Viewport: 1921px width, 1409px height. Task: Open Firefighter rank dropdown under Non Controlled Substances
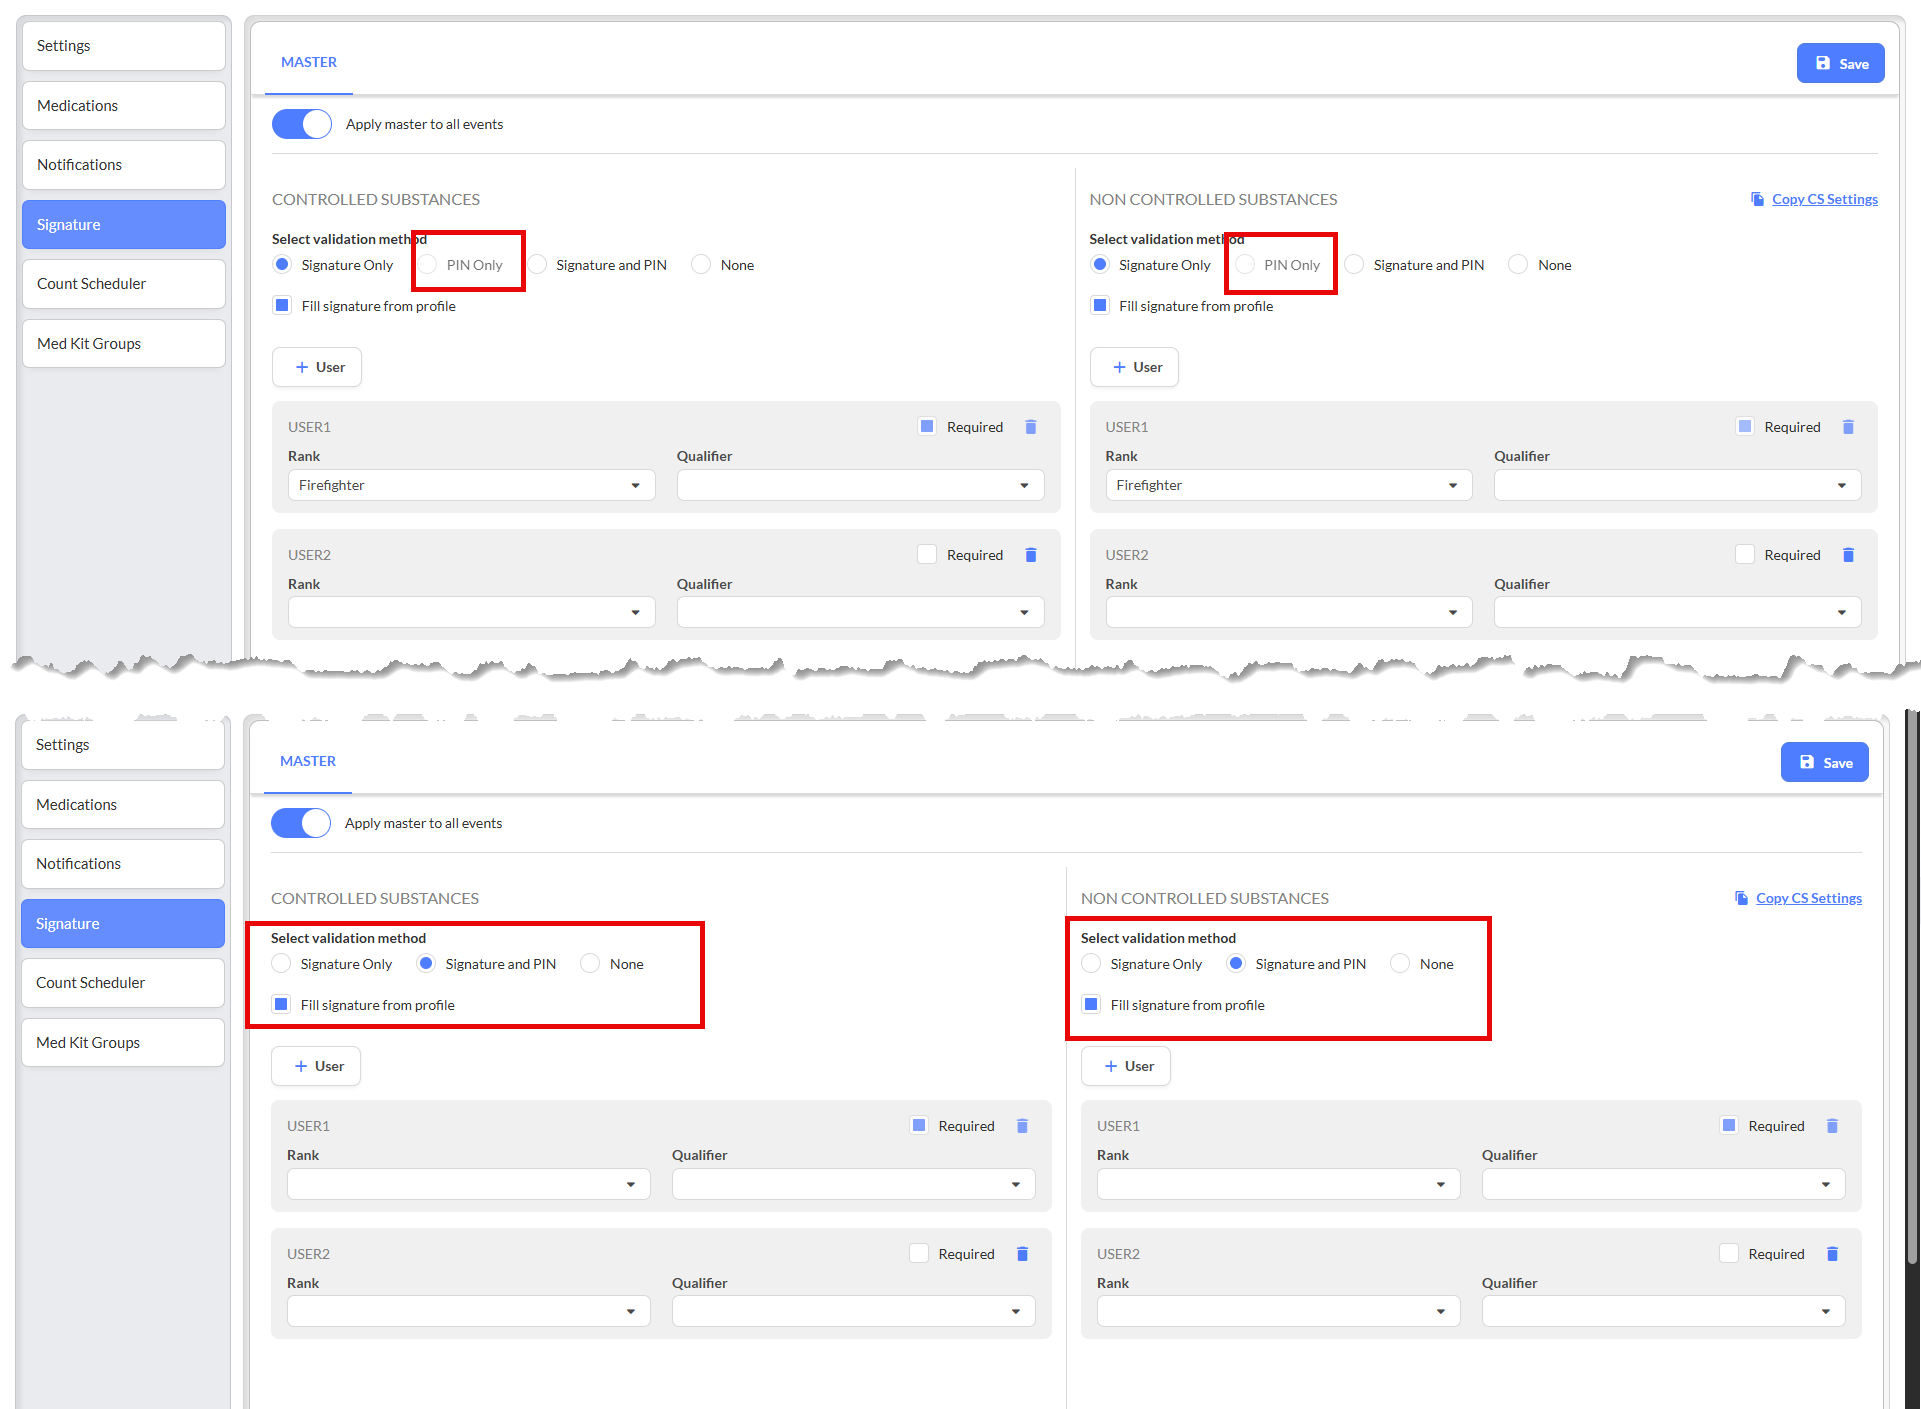[x=1288, y=485]
